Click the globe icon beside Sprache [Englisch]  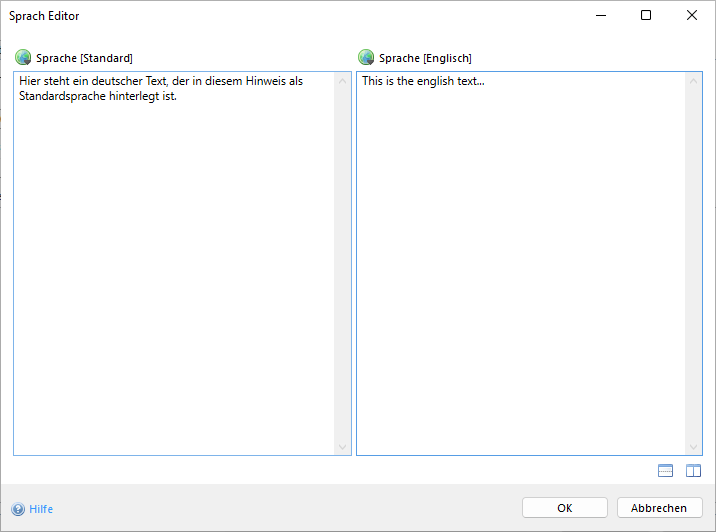(x=366, y=58)
